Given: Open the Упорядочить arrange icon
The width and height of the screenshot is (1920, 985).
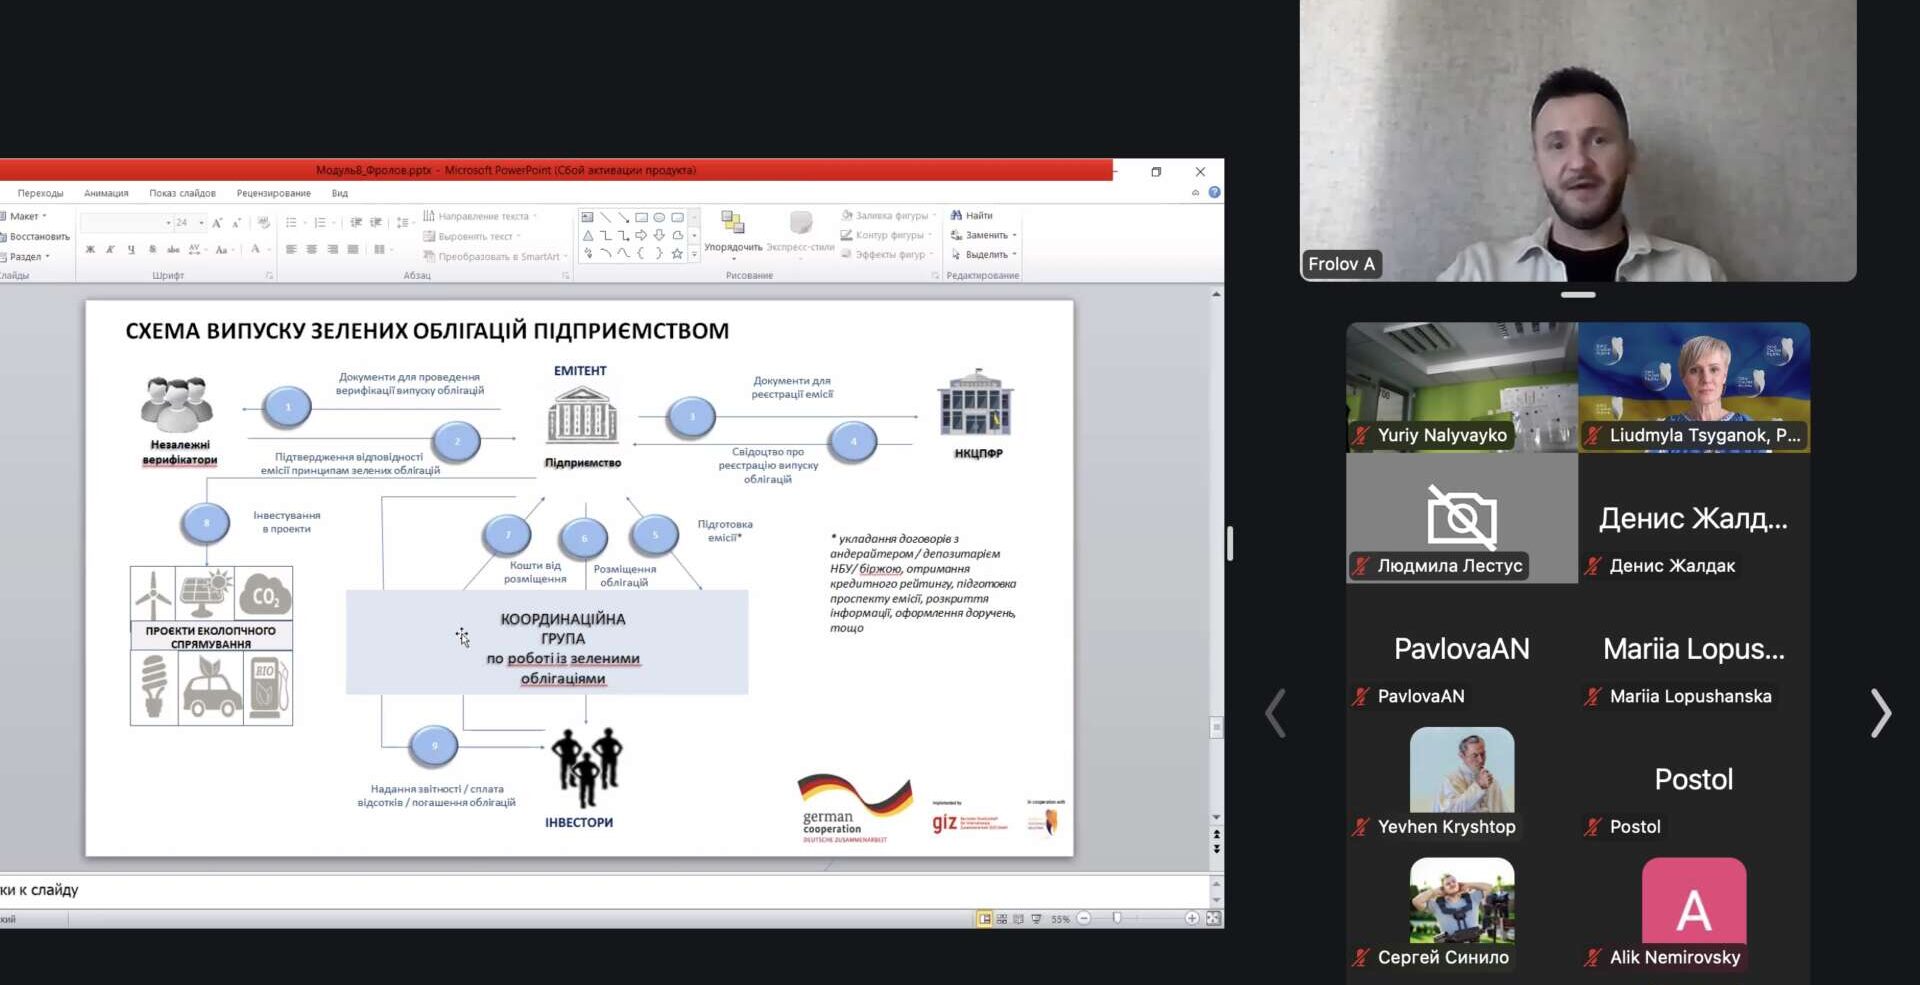Looking at the screenshot, I should click(x=733, y=224).
